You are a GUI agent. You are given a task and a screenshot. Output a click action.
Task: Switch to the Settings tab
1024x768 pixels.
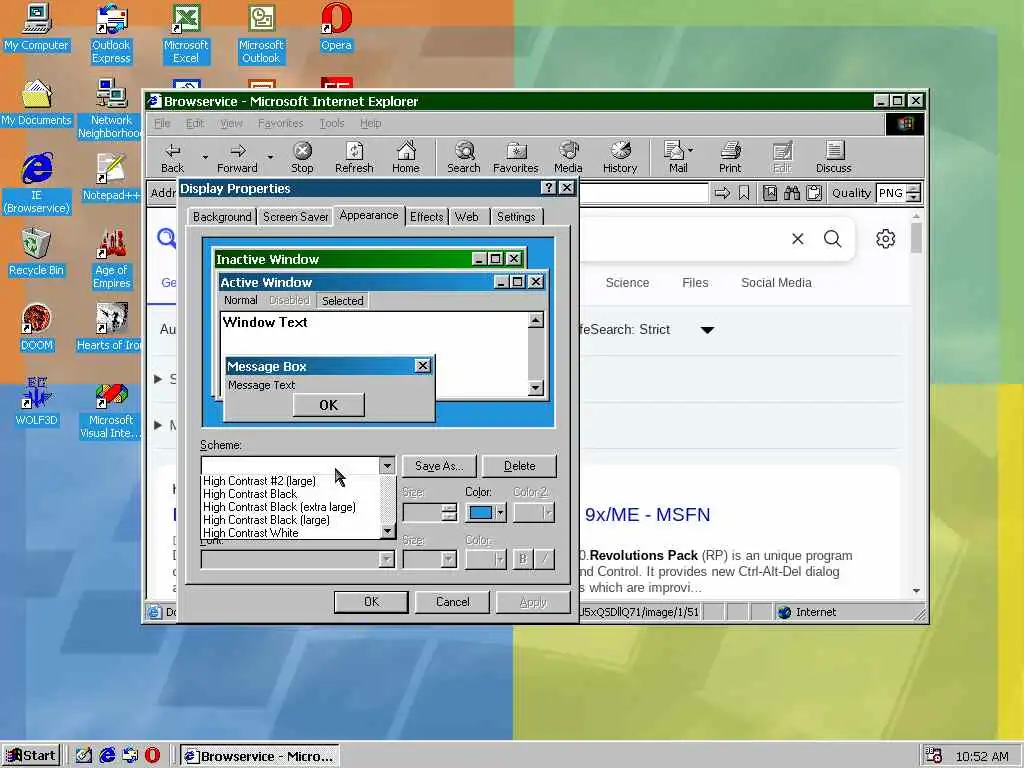(516, 217)
